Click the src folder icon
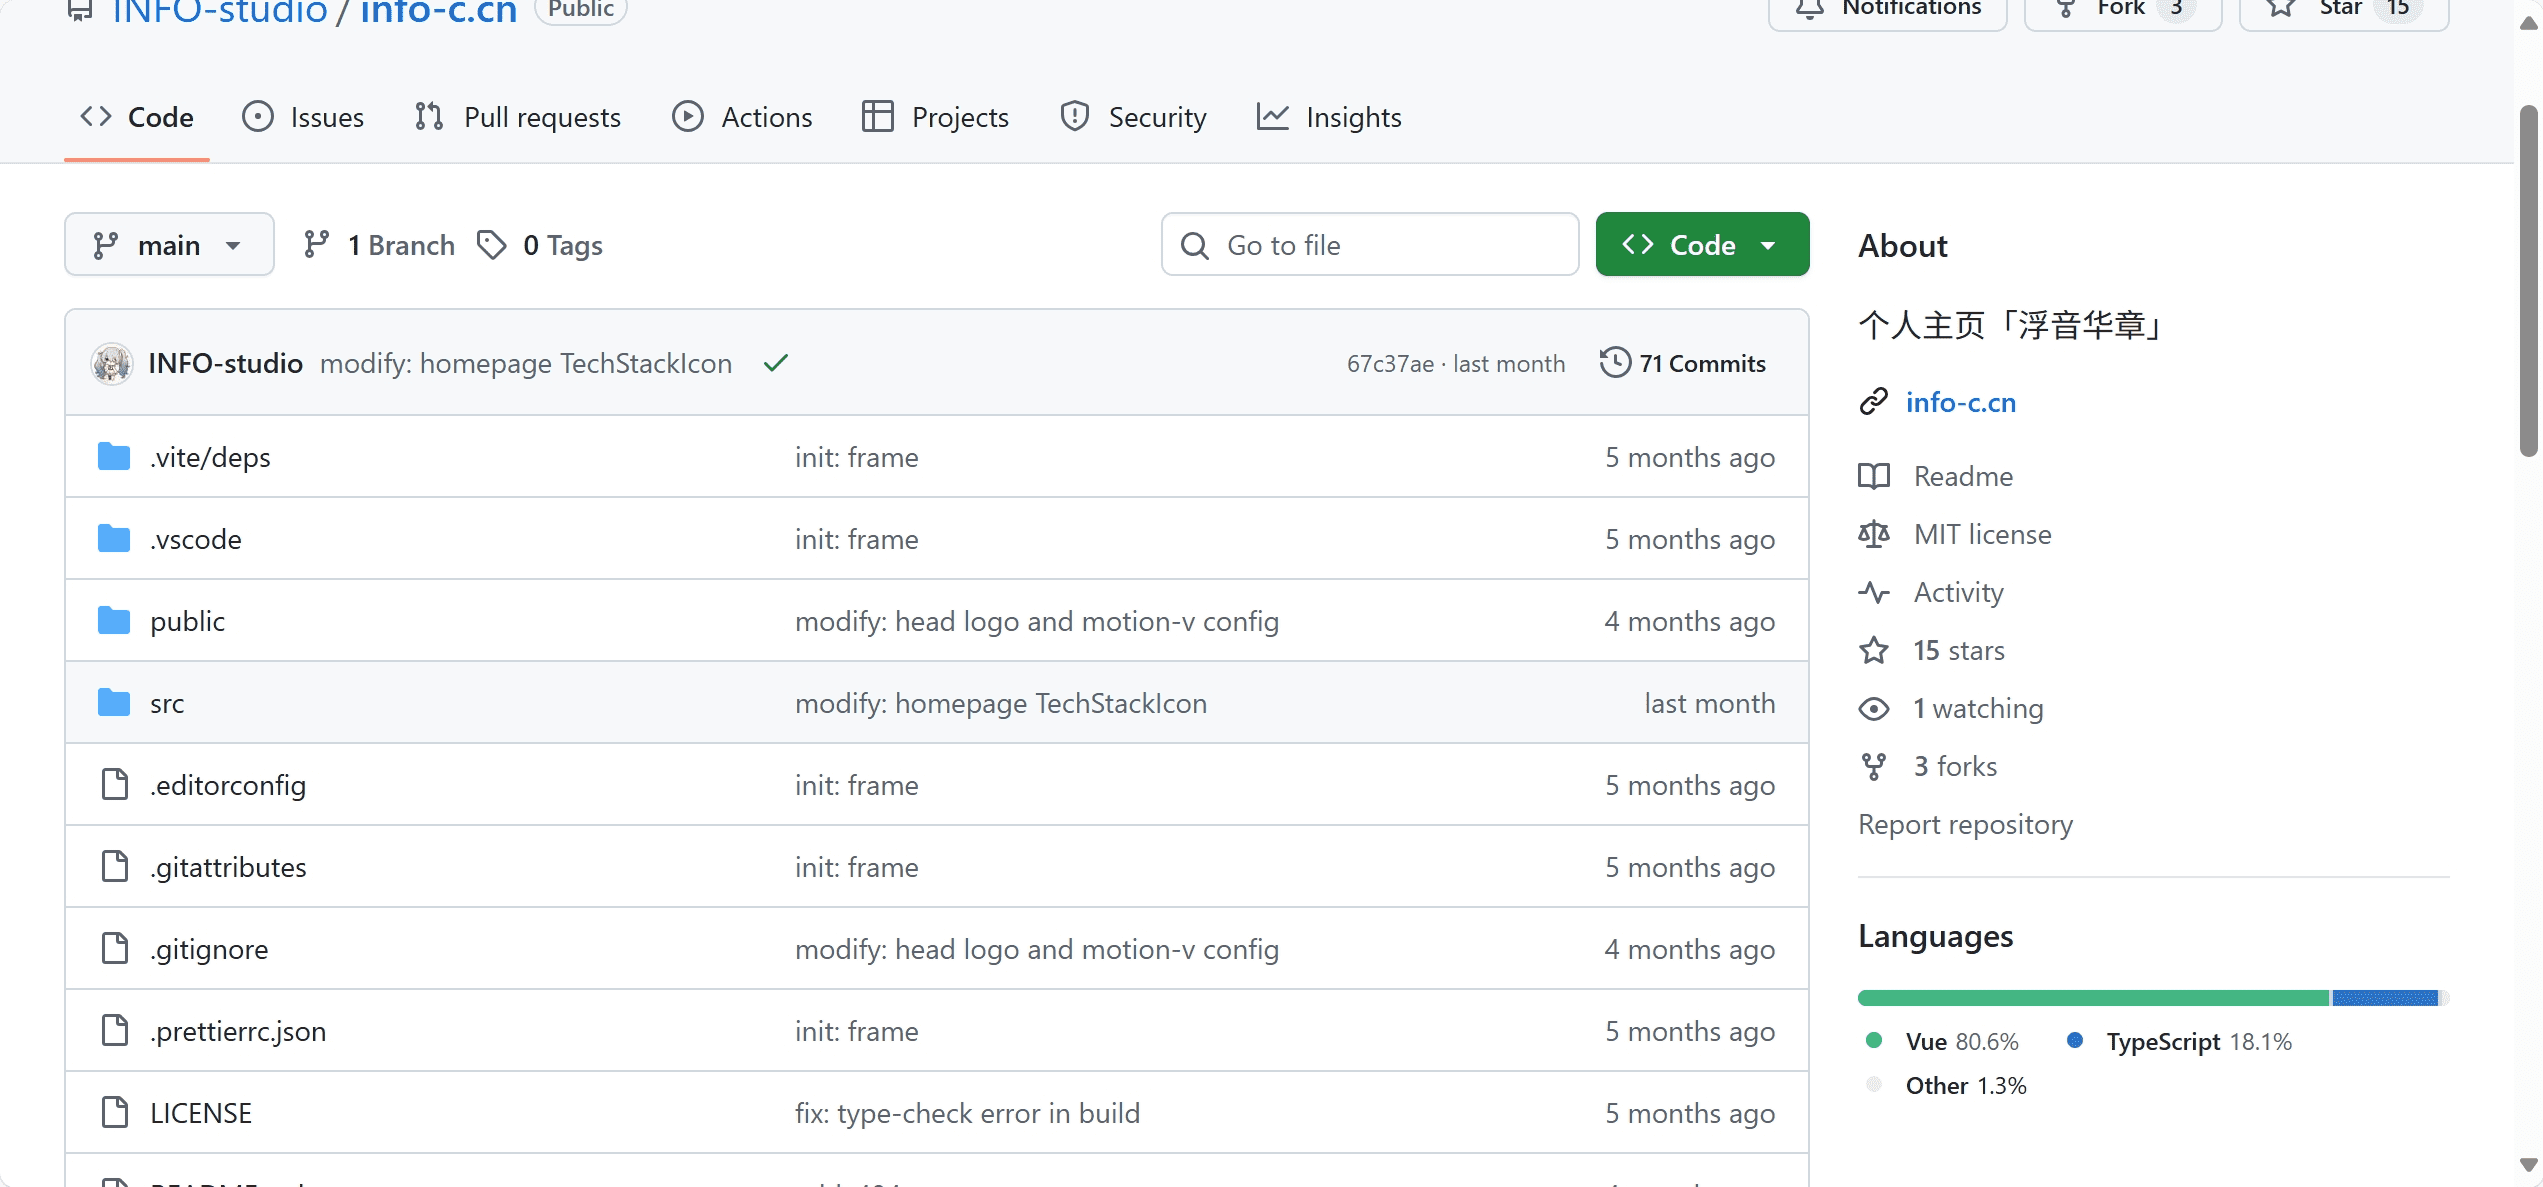 (114, 702)
